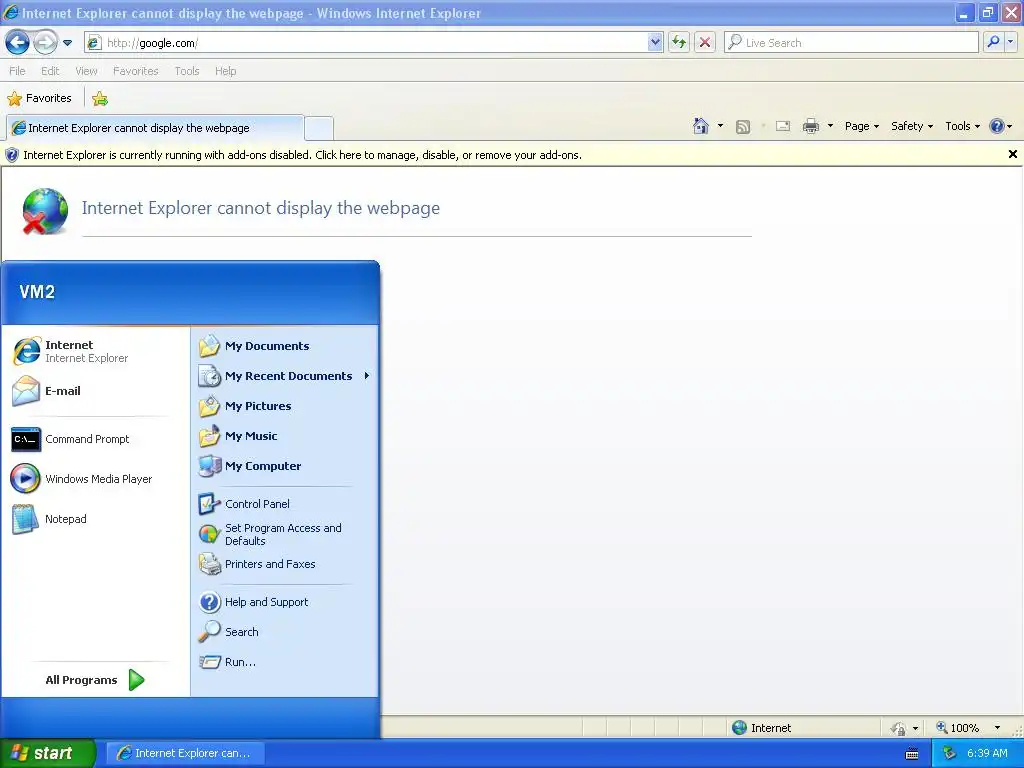
Task: Click inside the Live Search box
Action: pos(852,43)
